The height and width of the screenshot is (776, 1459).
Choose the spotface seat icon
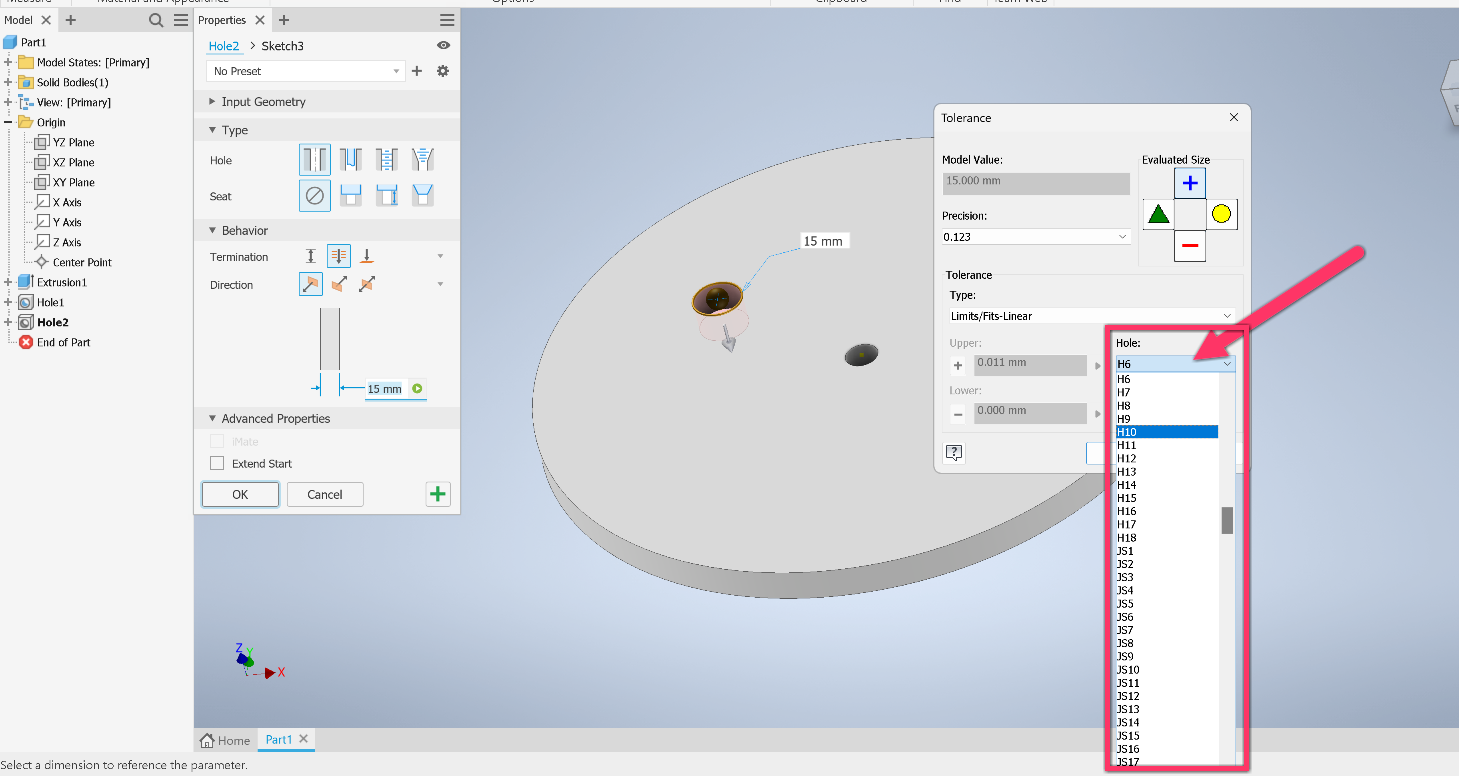pos(386,196)
